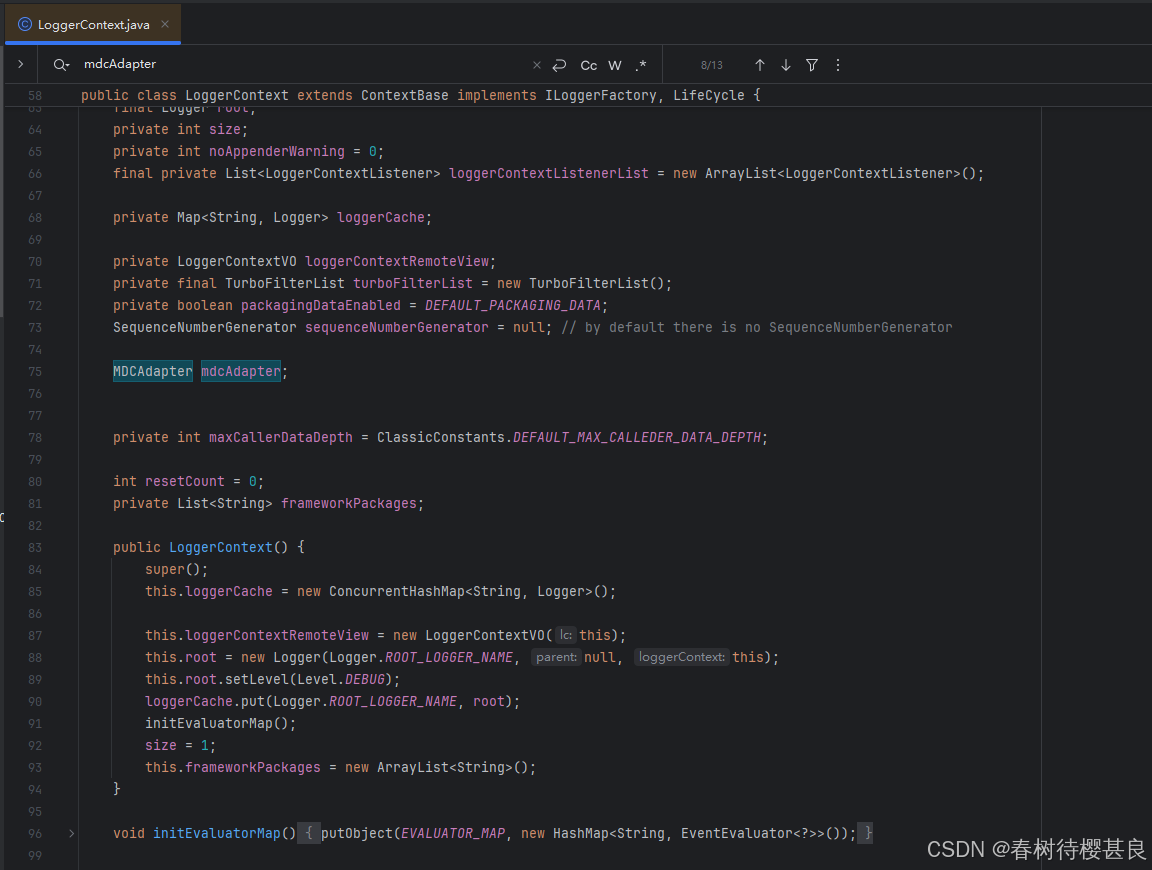Toggle Regex (.*) search option
The height and width of the screenshot is (870, 1152).
(x=641, y=65)
